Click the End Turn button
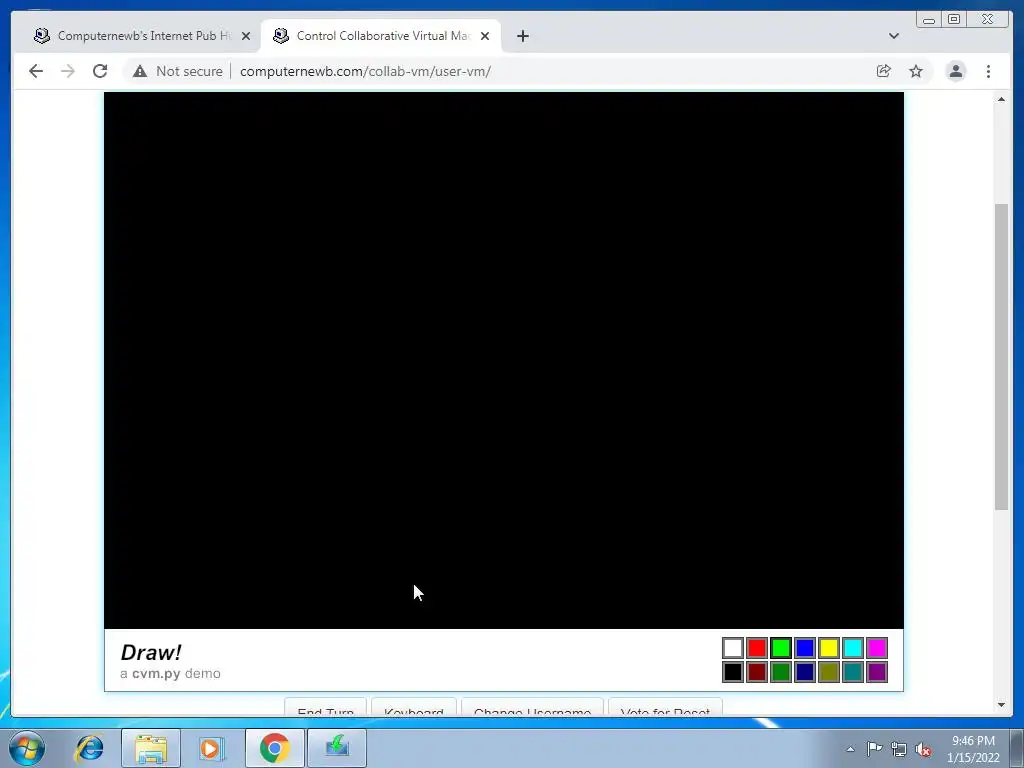This screenshot has height=768, width=1024. pos(325,708)
